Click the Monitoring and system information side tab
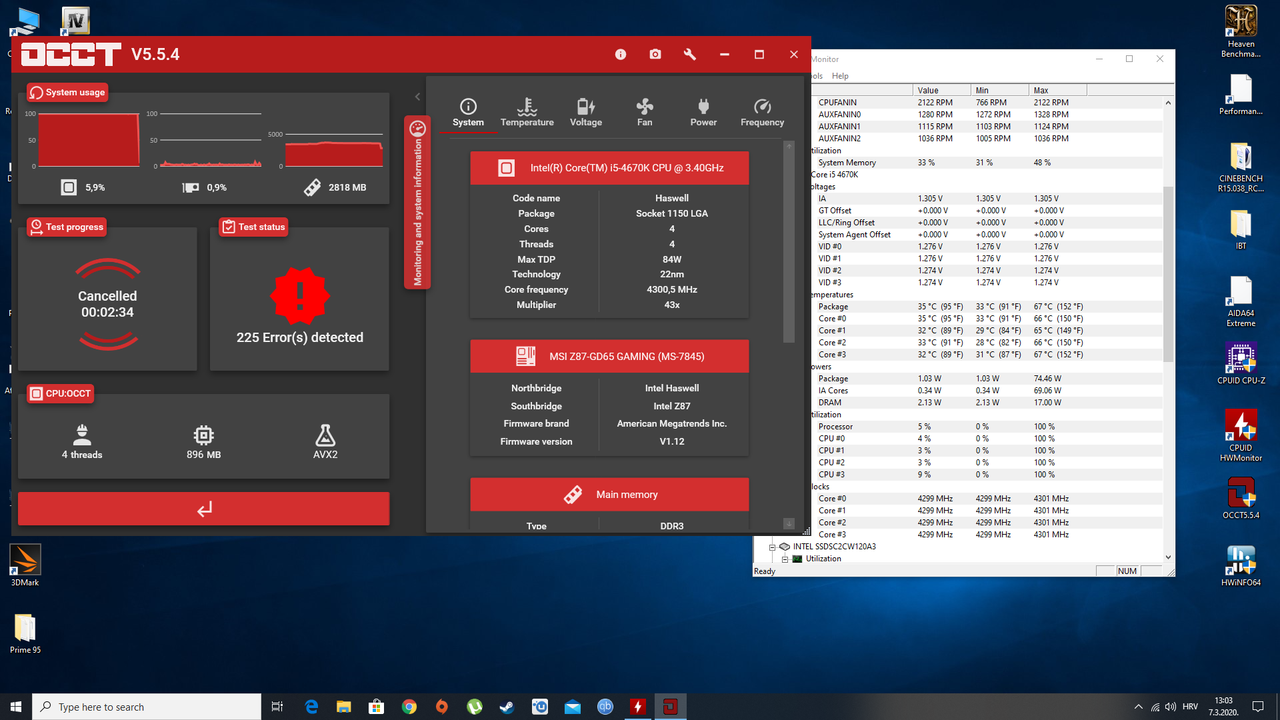This screenshot has height=720, width=1280. (x=418, y=202)
